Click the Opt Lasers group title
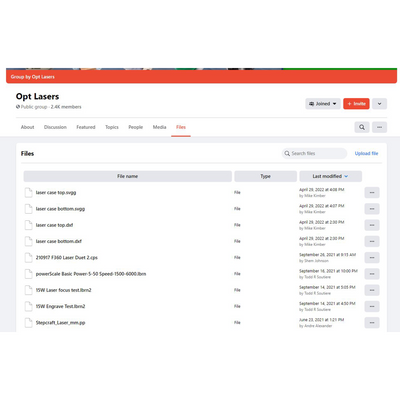Screen dimensions: 400x400 point(37,97)
